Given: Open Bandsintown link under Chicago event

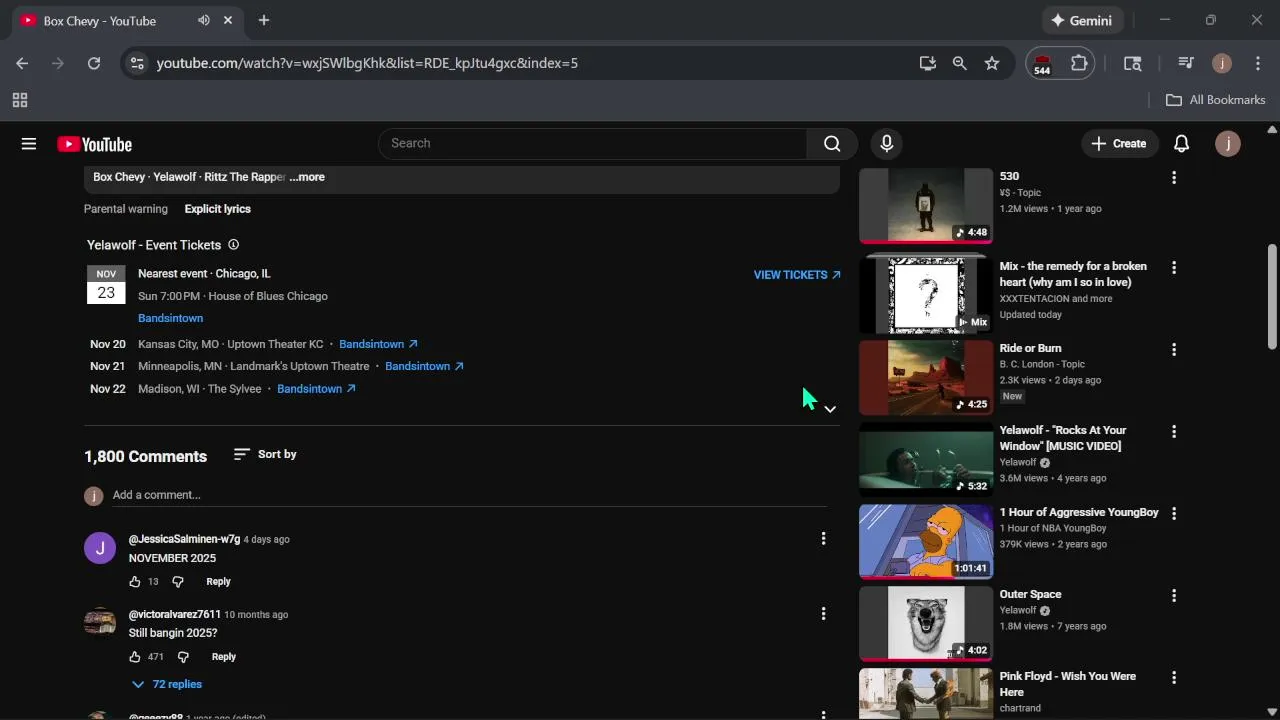Looking at the screenshot, I should click(x=170, y=318).
